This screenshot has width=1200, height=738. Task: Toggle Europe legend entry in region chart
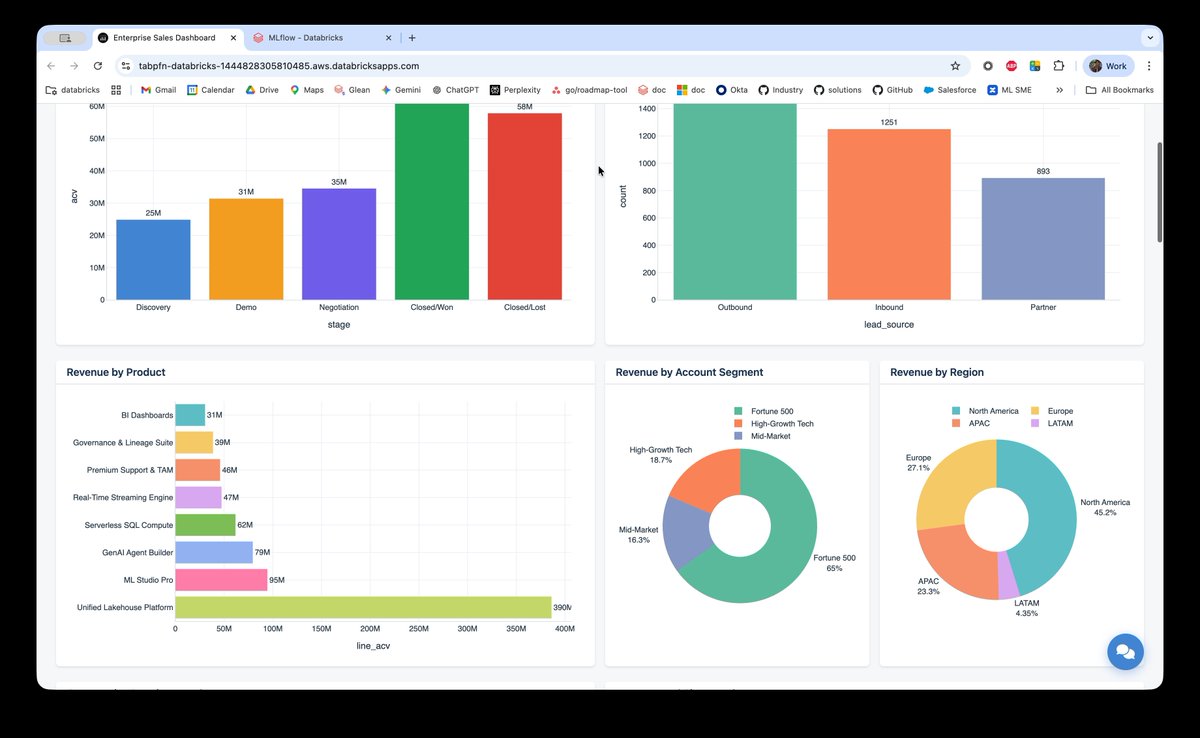click(1052, 411)
